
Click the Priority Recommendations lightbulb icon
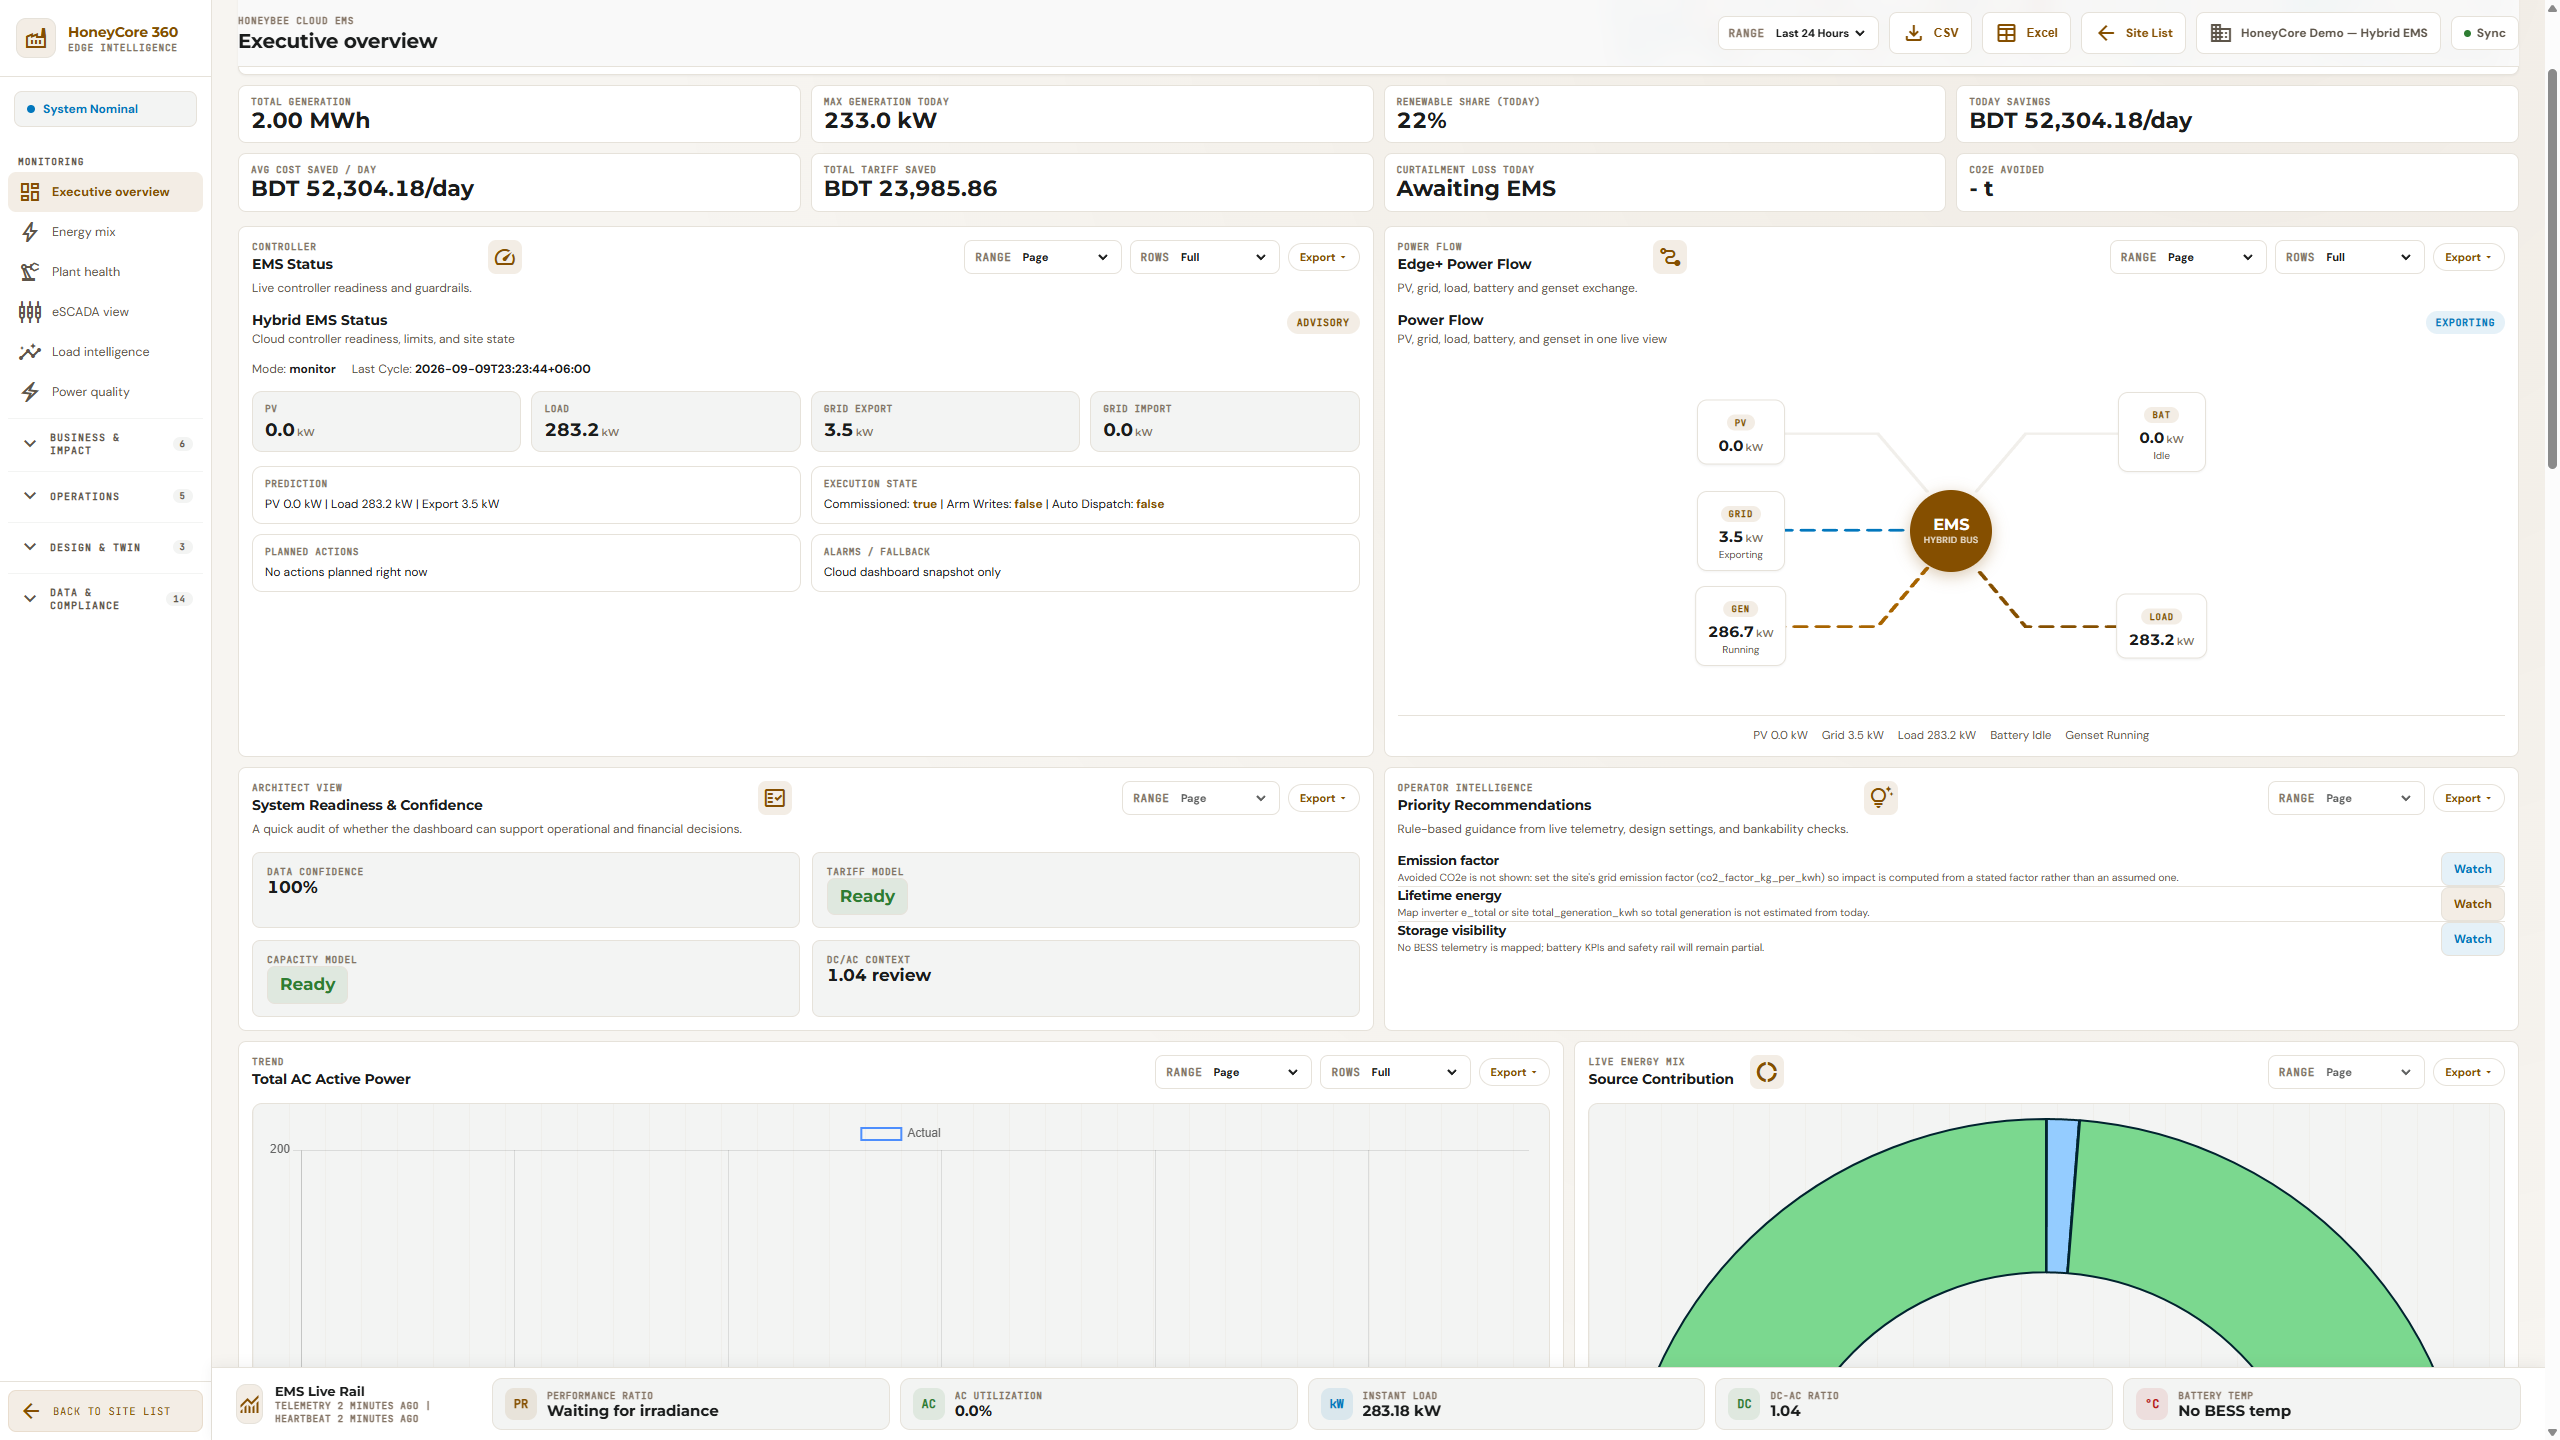(x=1880, y=798)
